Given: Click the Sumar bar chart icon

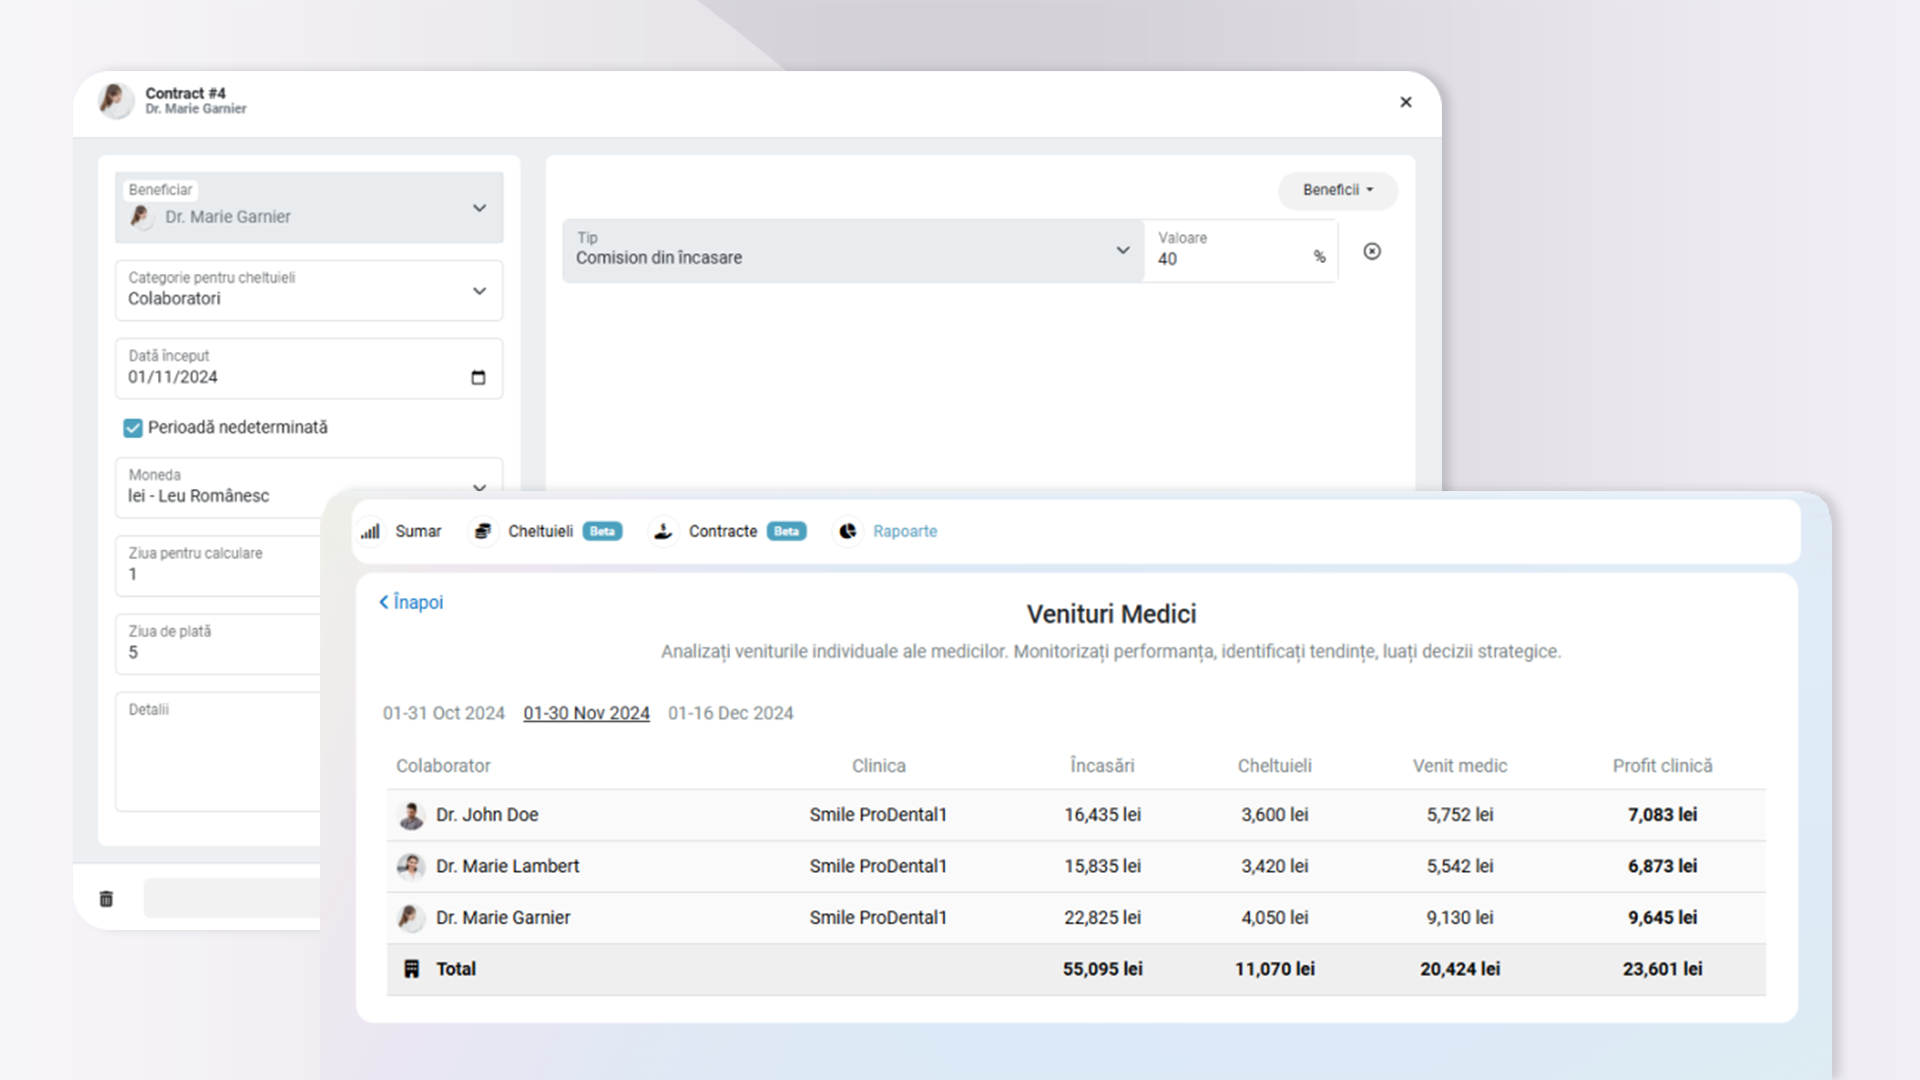Looking at the screenshot, I should (x=371, y=531).
